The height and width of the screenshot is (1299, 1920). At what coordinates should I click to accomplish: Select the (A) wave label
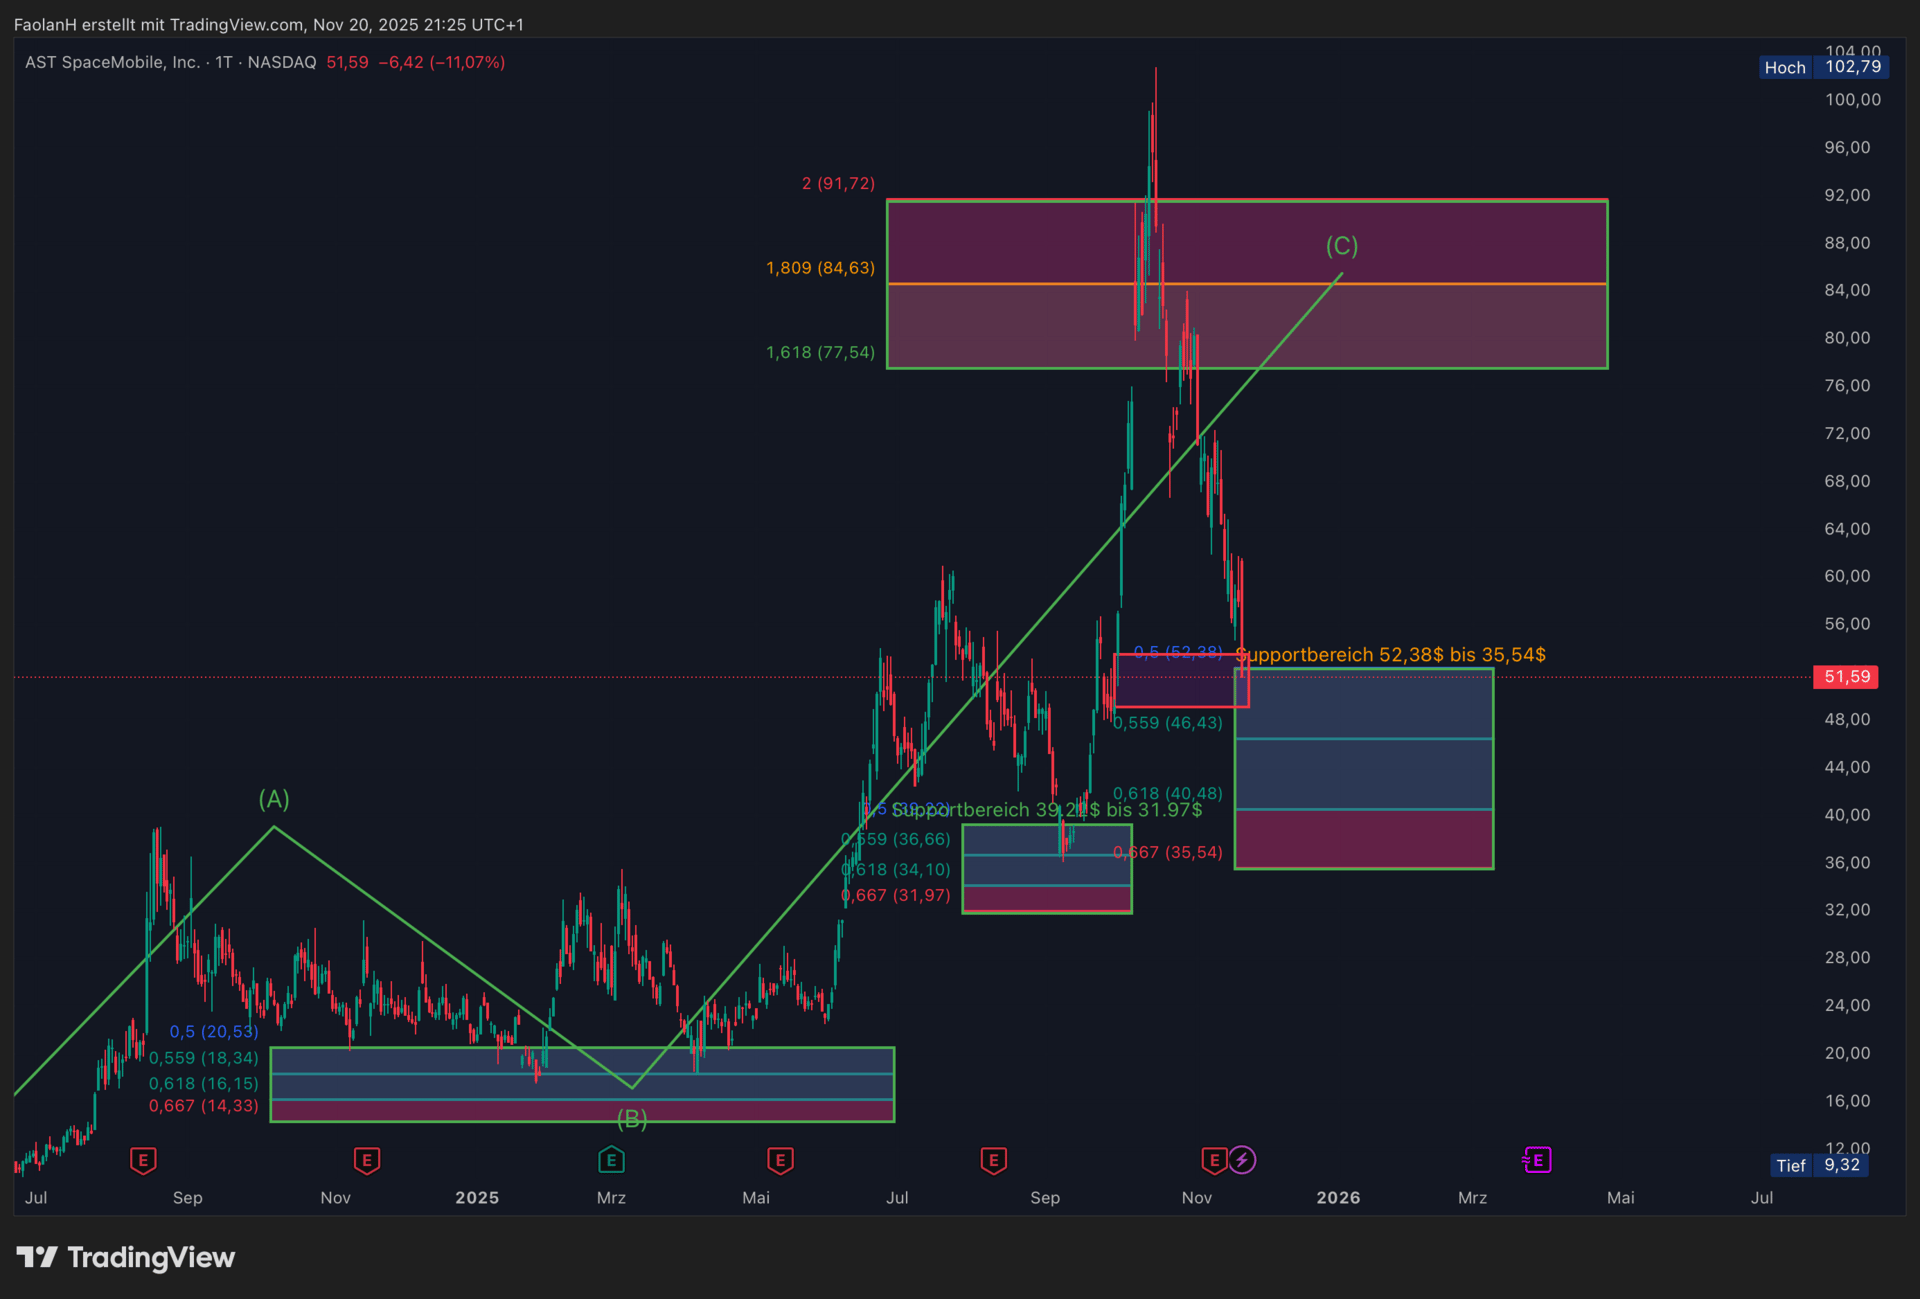click(274, 799)
